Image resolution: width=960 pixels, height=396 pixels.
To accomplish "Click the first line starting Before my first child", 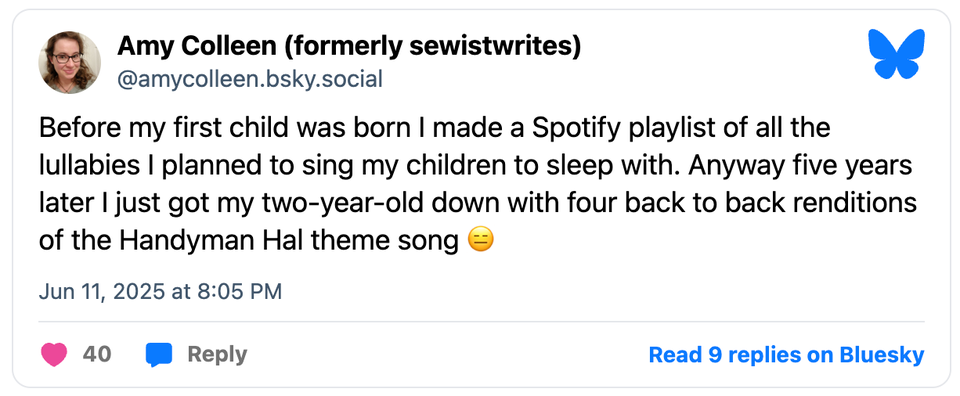I will (x=435, y=129).
